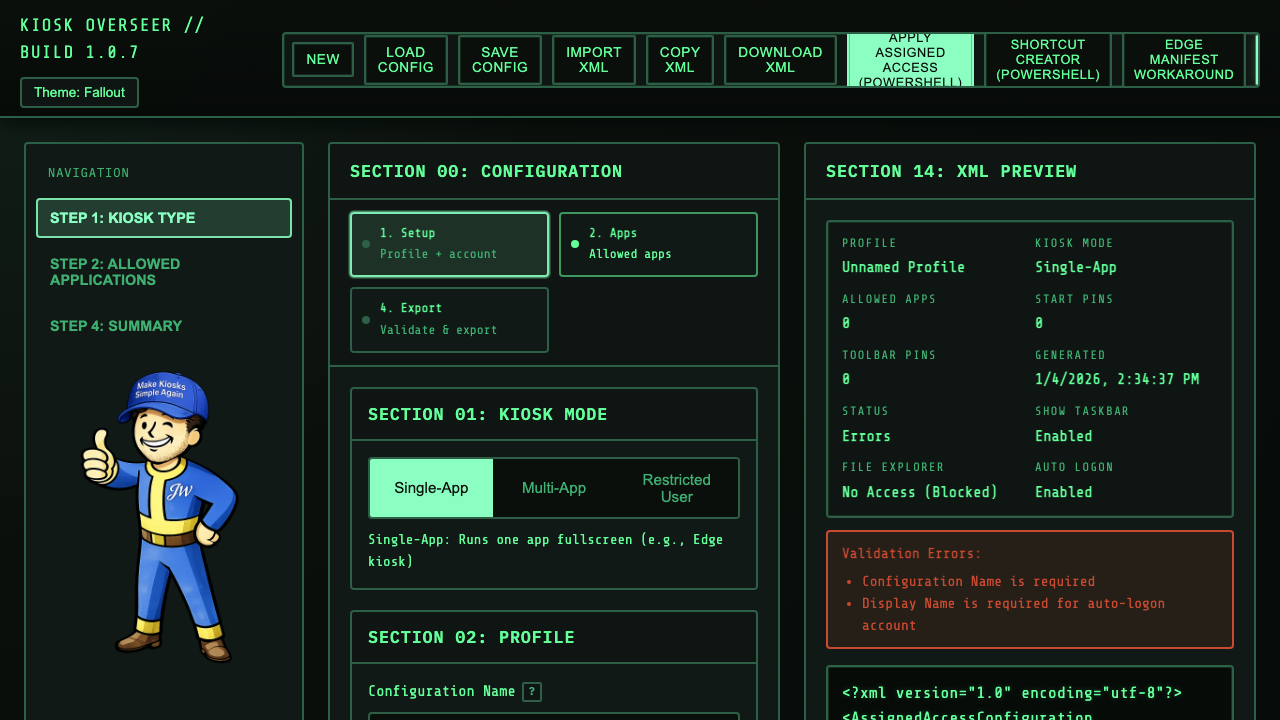The width and height of the screenshot is (1280, 720).
Task: Click the Single-App mode description text
Action: click(545, 550)
